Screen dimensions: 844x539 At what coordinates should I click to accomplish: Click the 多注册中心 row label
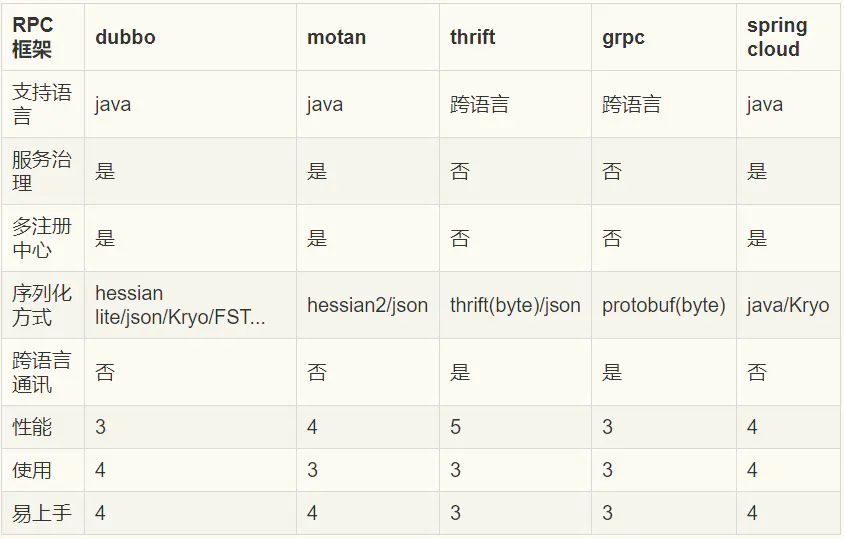(42, 238)
